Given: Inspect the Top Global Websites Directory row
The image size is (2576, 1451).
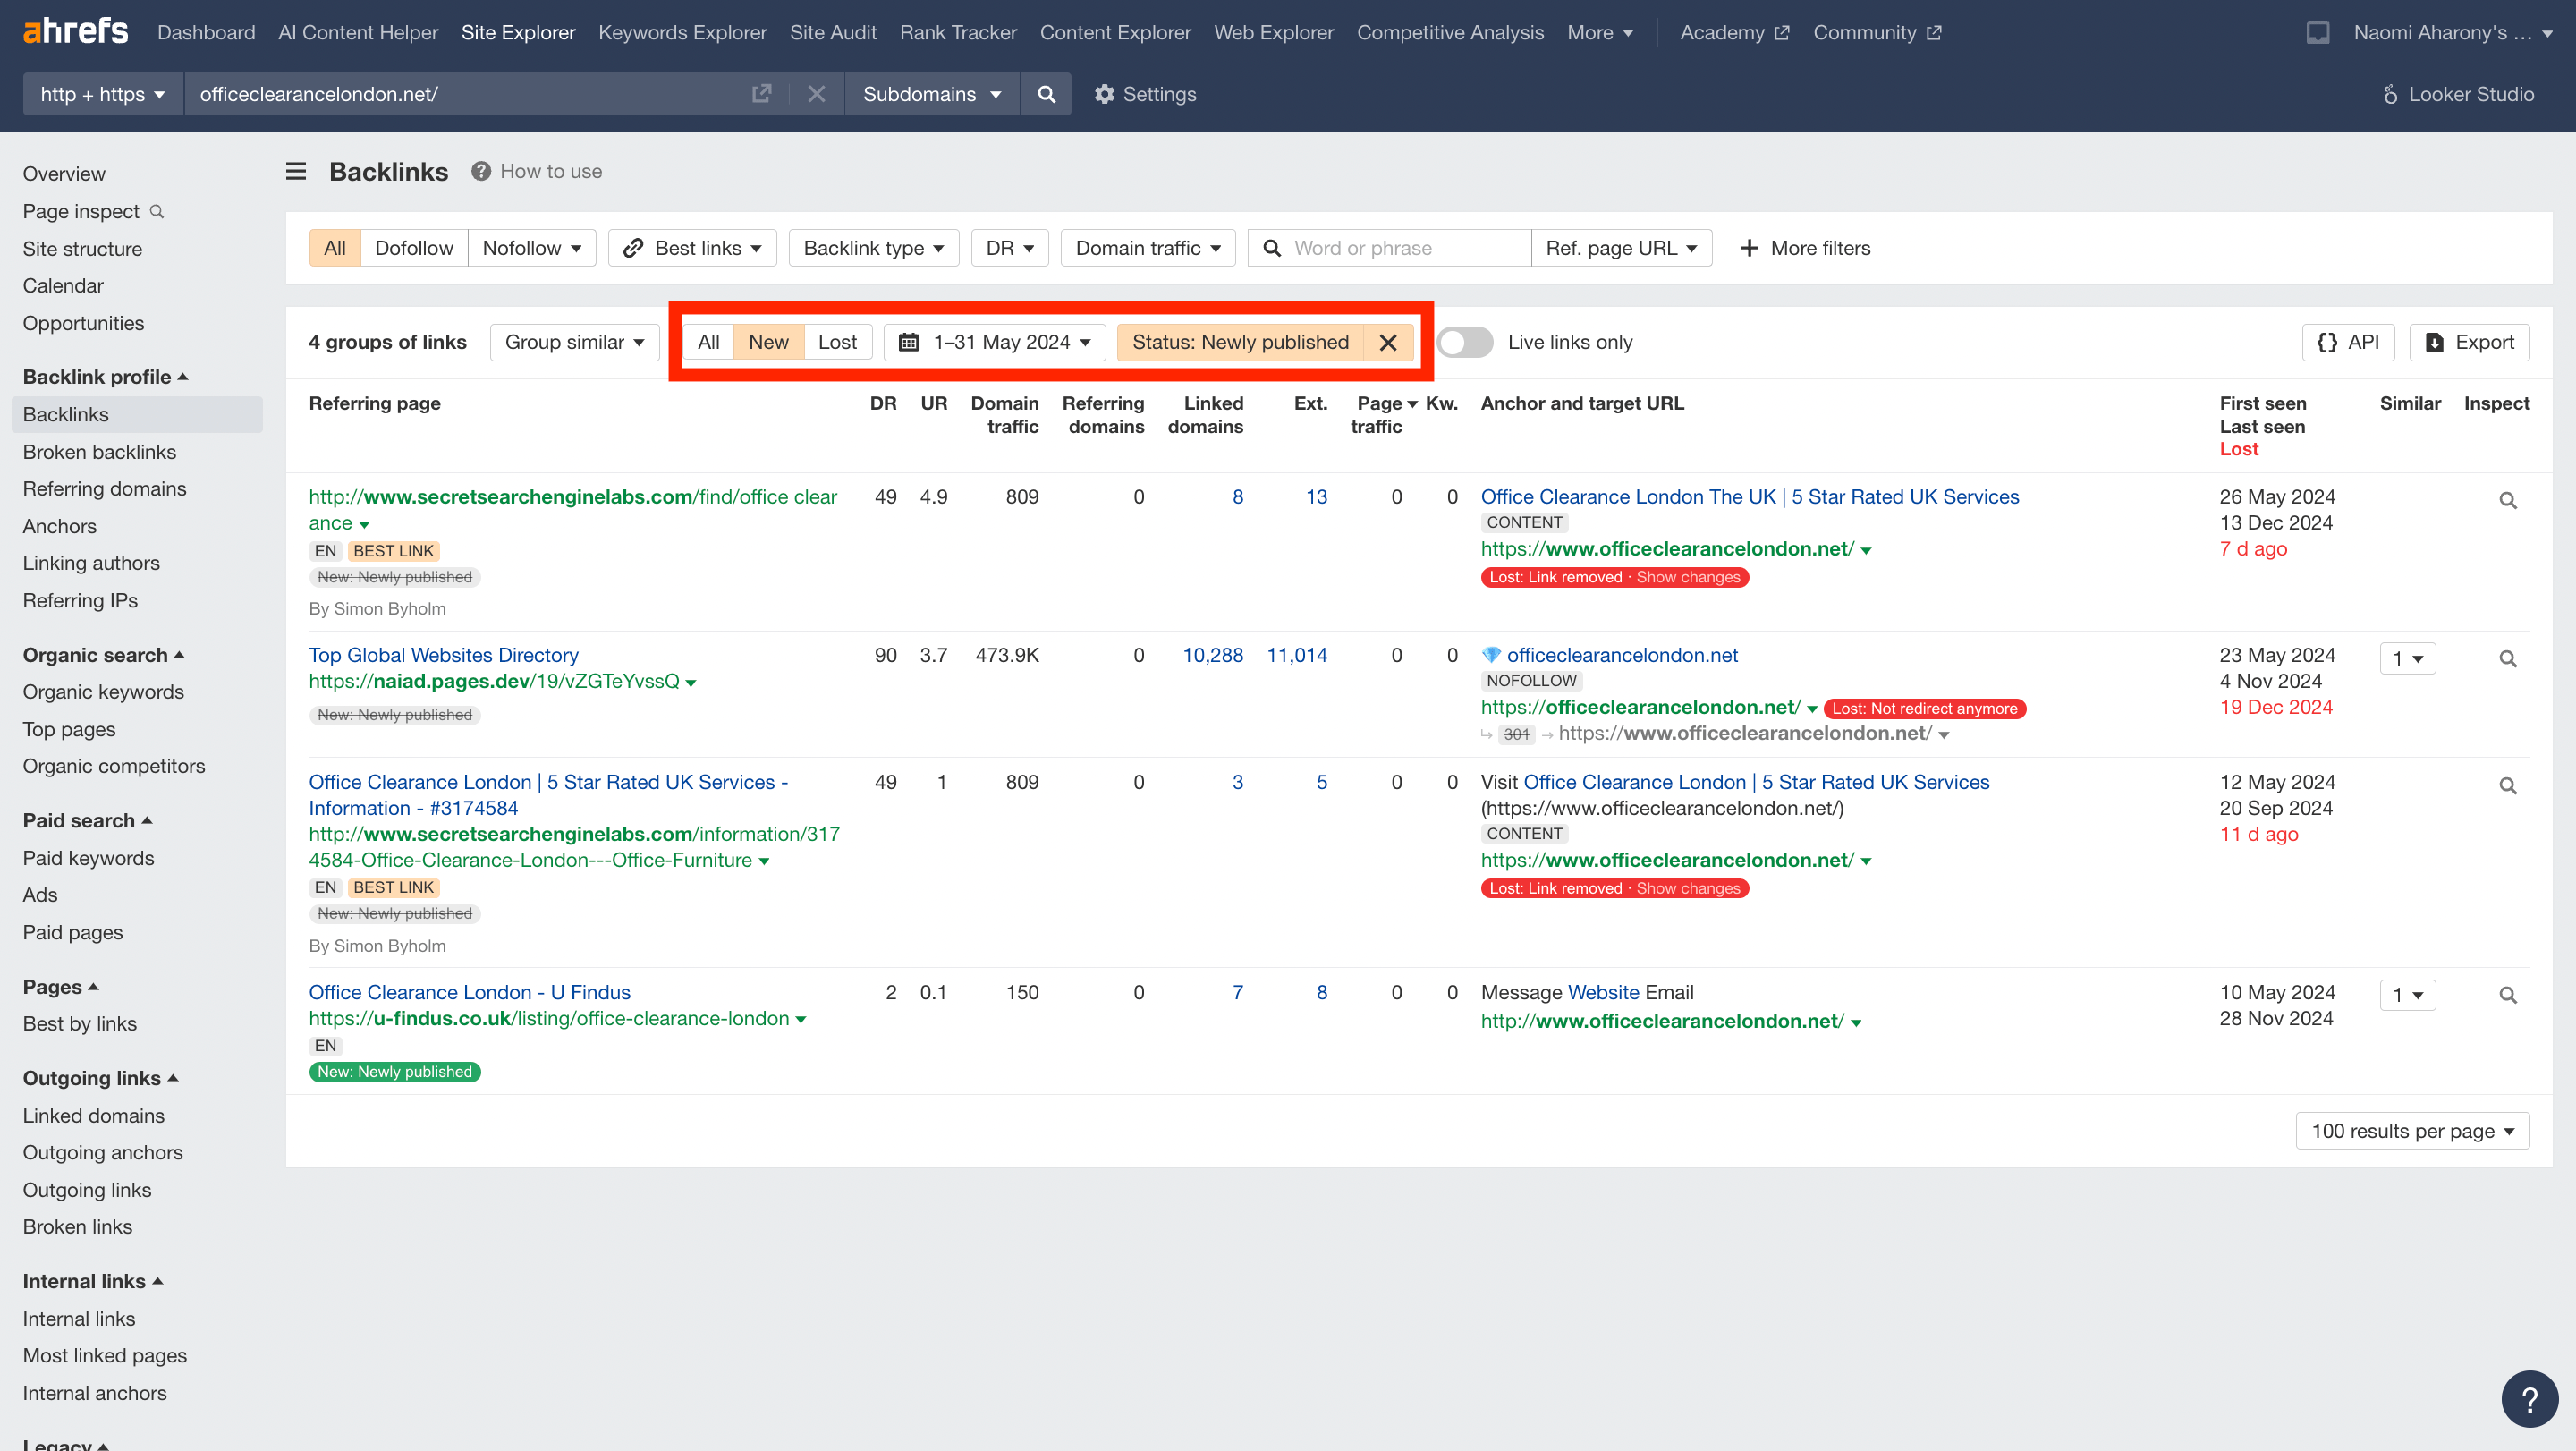Looking at the screenshot, I should (x=2508, y=658).
